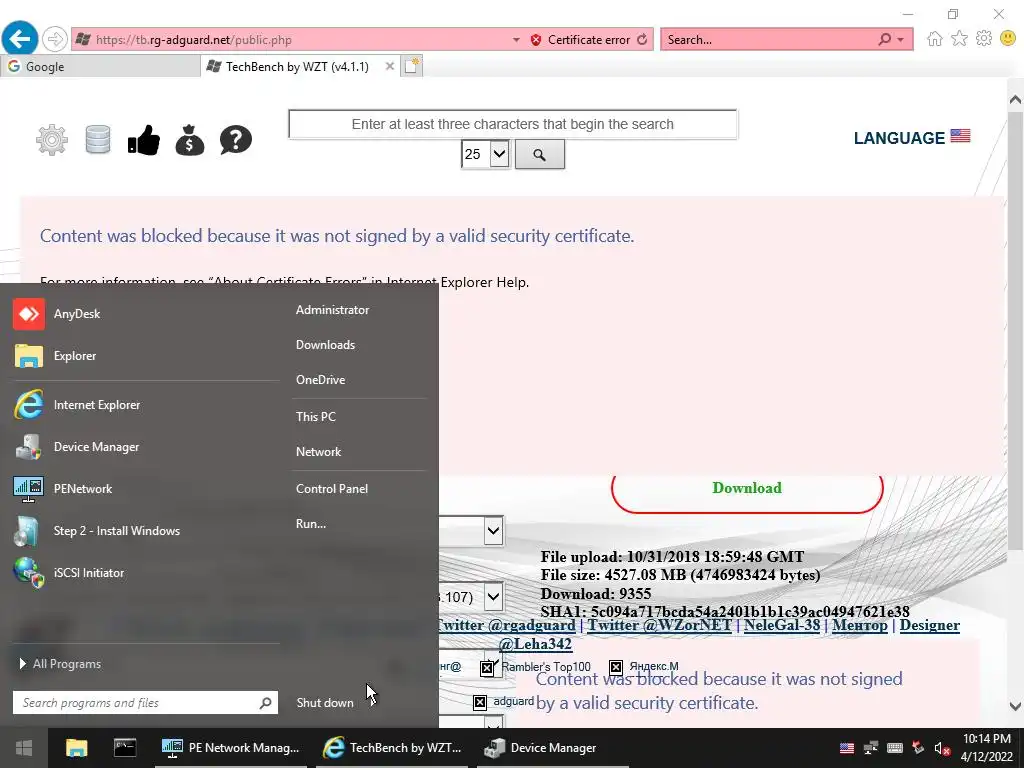Expand the 25 results dropdown

pyautogui.click(x=500, y=154)
